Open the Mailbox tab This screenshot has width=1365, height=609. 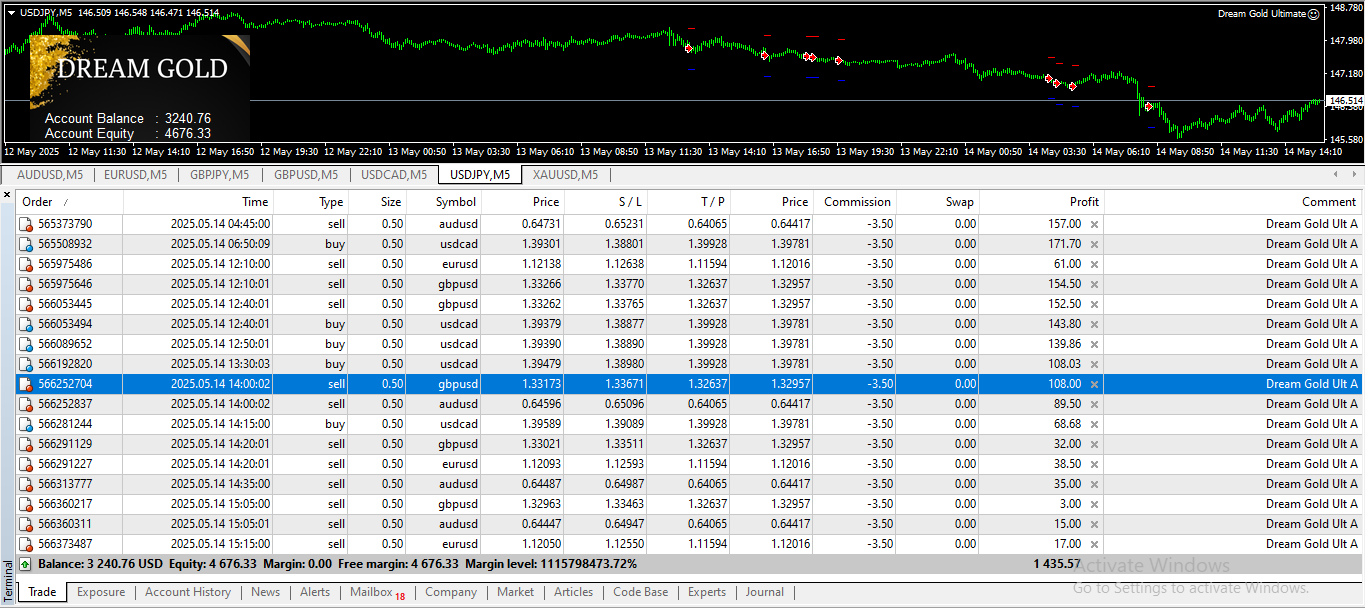[x=377, y=592]
